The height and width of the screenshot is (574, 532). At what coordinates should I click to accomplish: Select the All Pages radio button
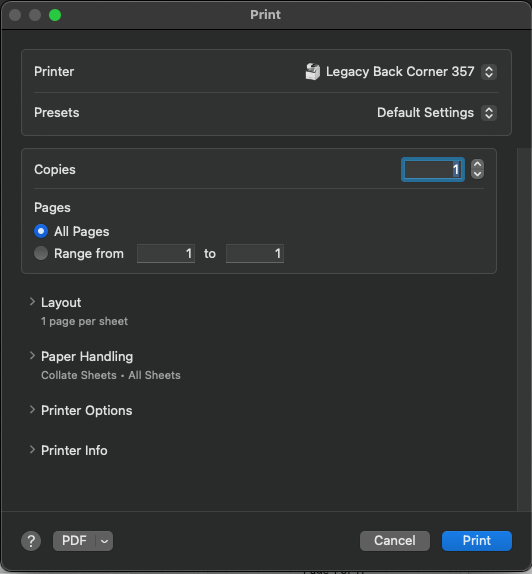click(41, 231)
